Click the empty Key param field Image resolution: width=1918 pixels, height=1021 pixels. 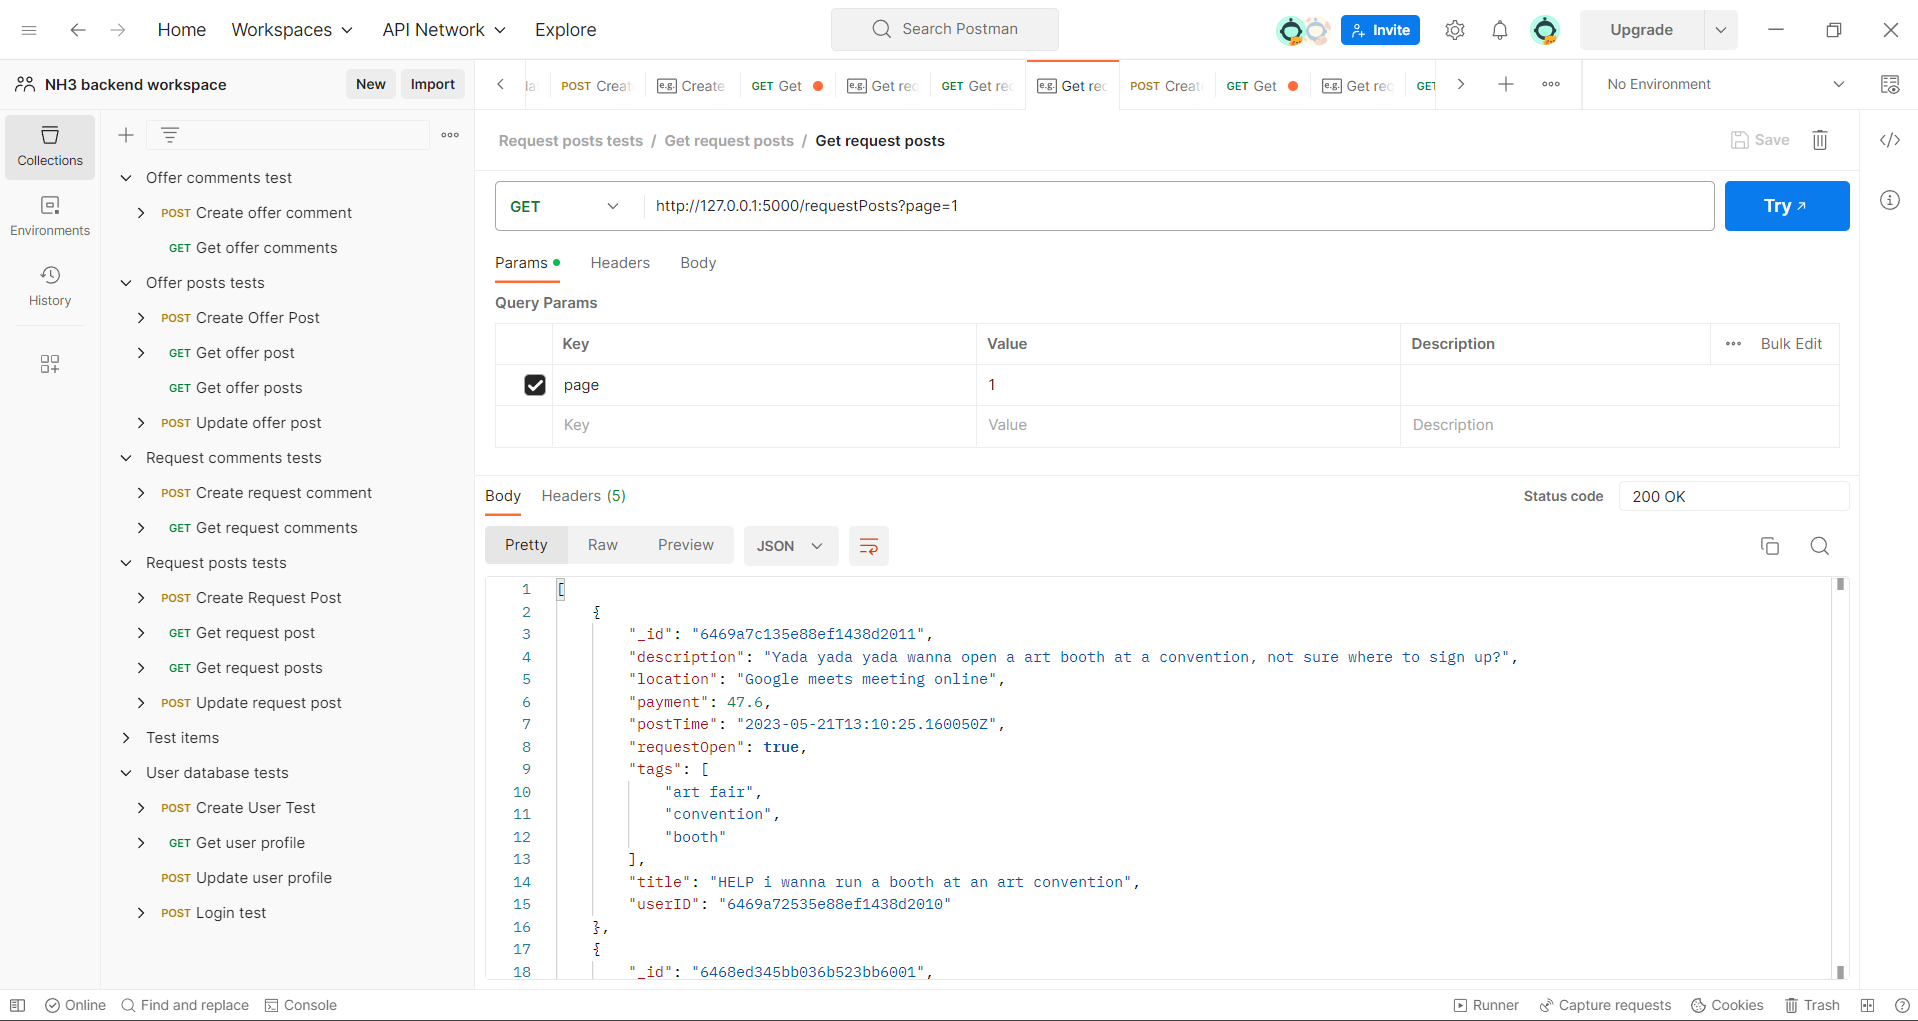click(x=764, y=425)
